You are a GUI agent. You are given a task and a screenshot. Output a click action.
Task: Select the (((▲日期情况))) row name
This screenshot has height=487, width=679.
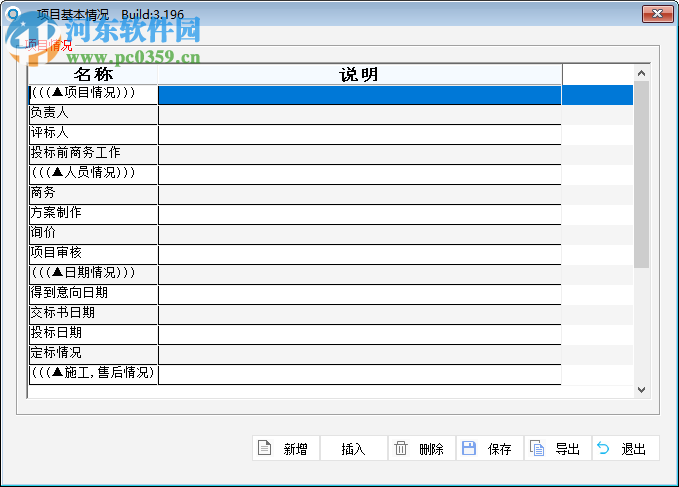click(x=93, y=274)
